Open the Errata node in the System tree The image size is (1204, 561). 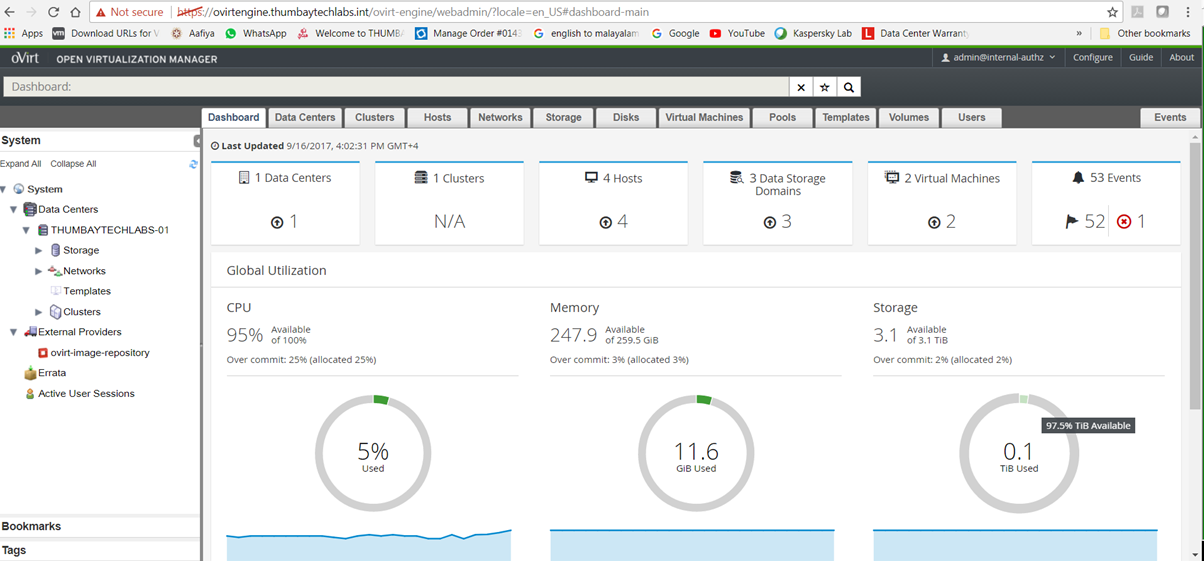(x=51, y=373)
